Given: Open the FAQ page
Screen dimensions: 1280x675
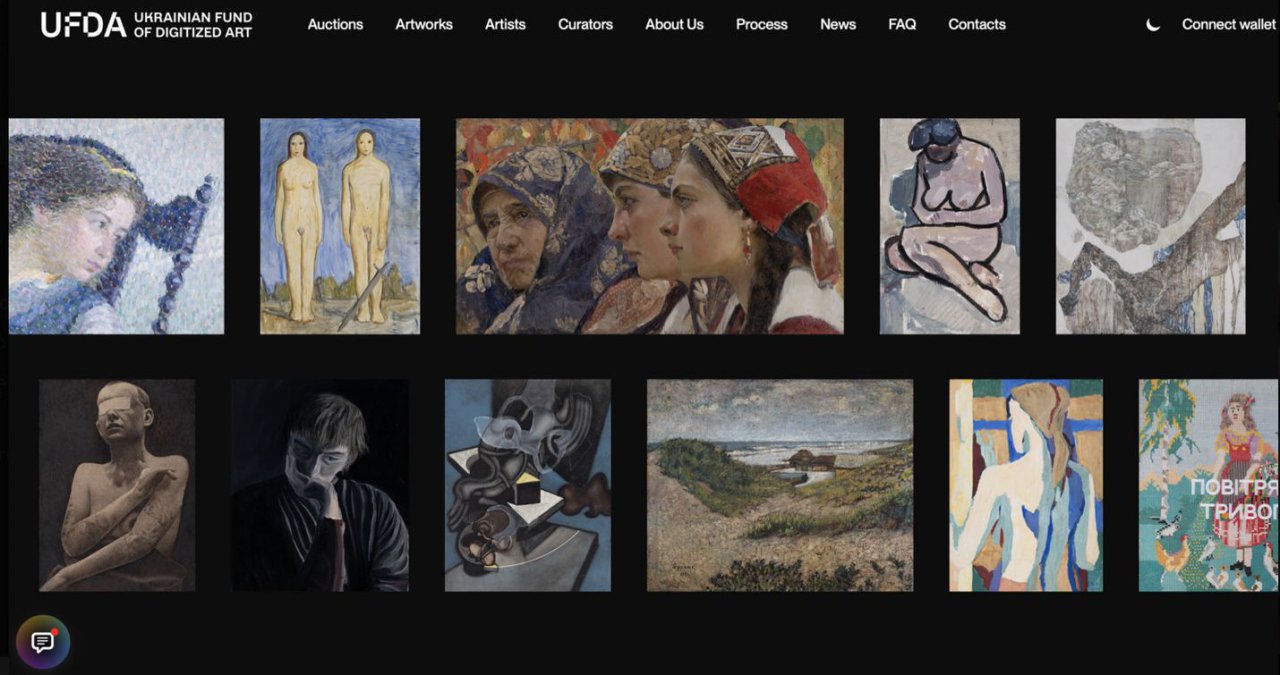Looking at the screenshot, I should click(x=902, y=25).
